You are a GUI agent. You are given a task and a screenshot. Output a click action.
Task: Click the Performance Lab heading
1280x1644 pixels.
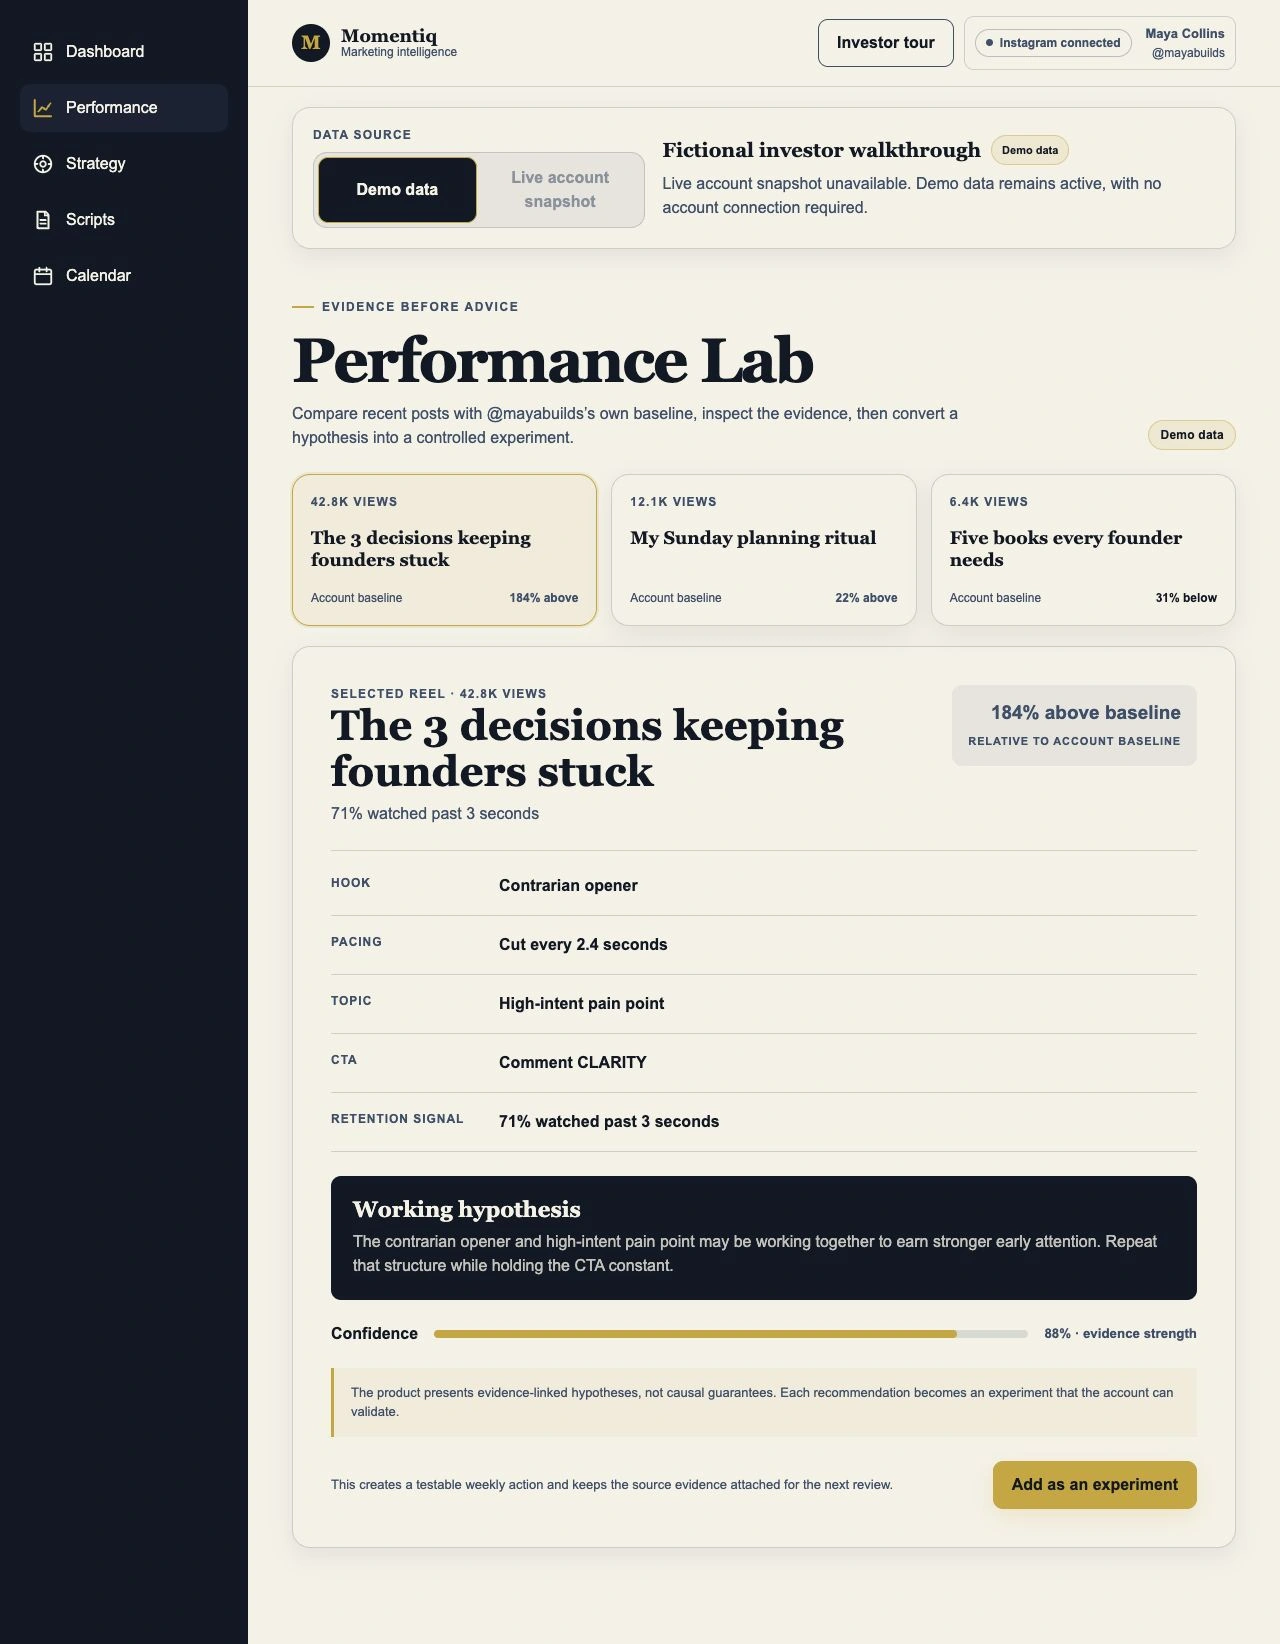(x=553, y=360)
